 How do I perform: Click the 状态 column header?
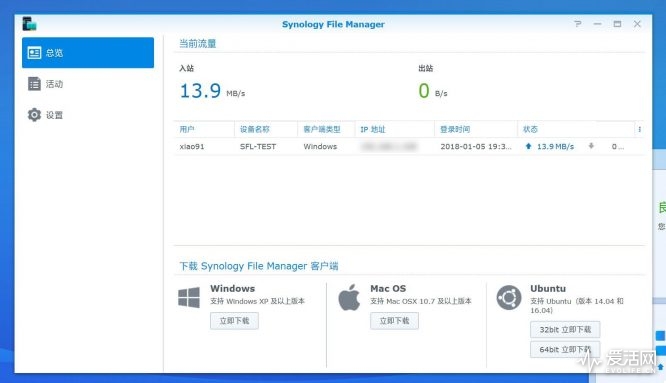click(576, 129)
